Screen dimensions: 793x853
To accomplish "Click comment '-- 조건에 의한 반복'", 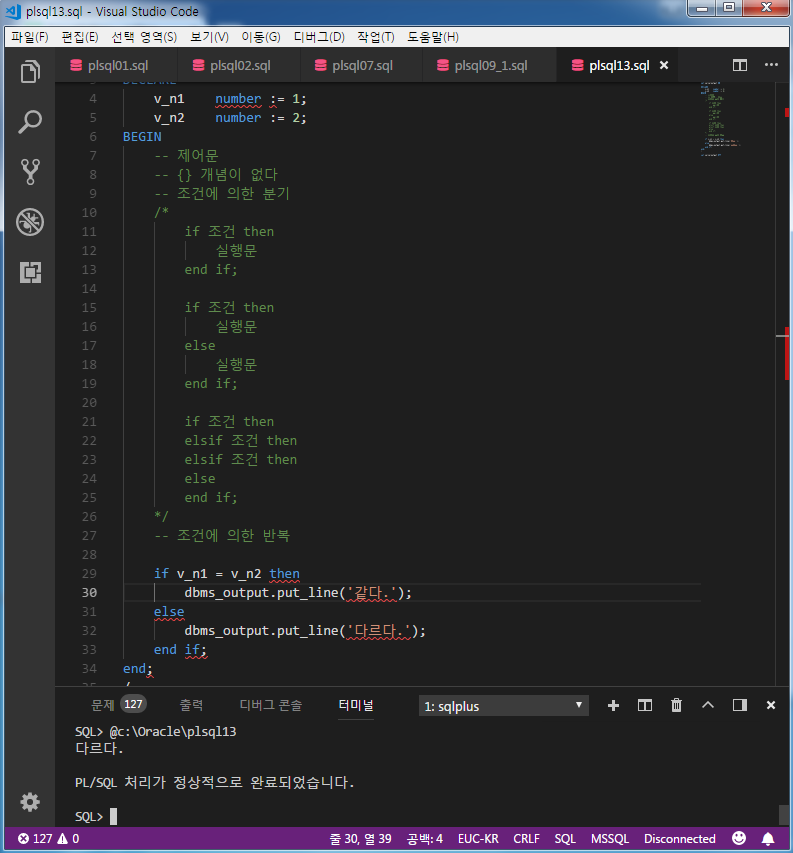I will 222,535.
